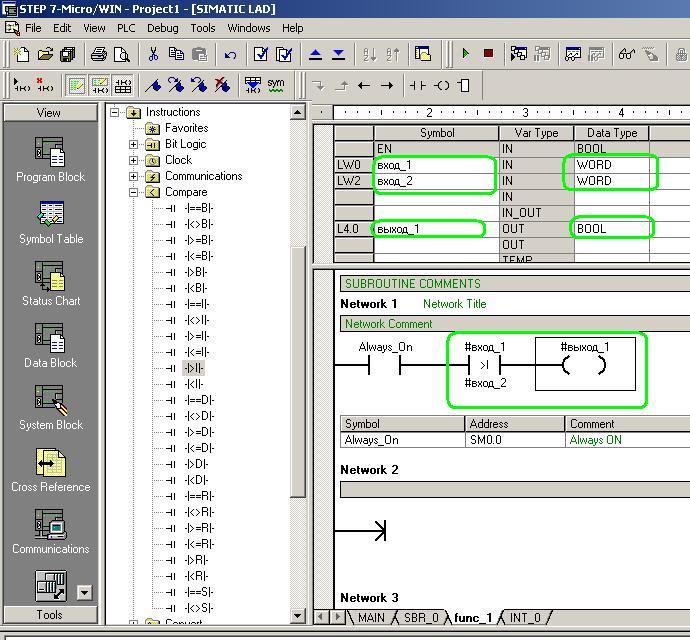Screen dimensions: 690x640
Task: Open the Data Block view
Action: [x=51, y=346]
